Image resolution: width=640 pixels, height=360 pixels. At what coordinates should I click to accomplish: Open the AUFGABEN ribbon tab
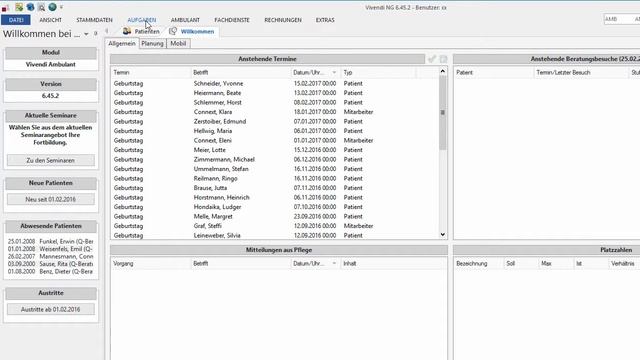[x=142, y=20]
